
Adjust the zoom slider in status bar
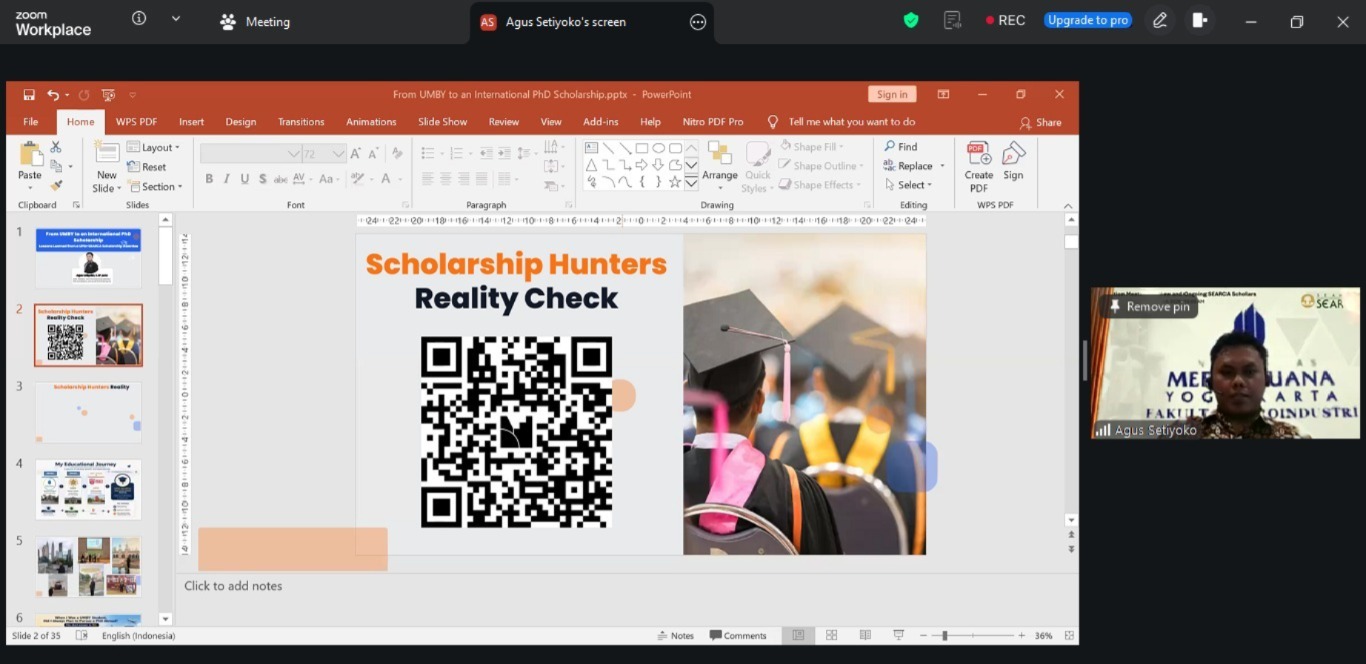944,635
